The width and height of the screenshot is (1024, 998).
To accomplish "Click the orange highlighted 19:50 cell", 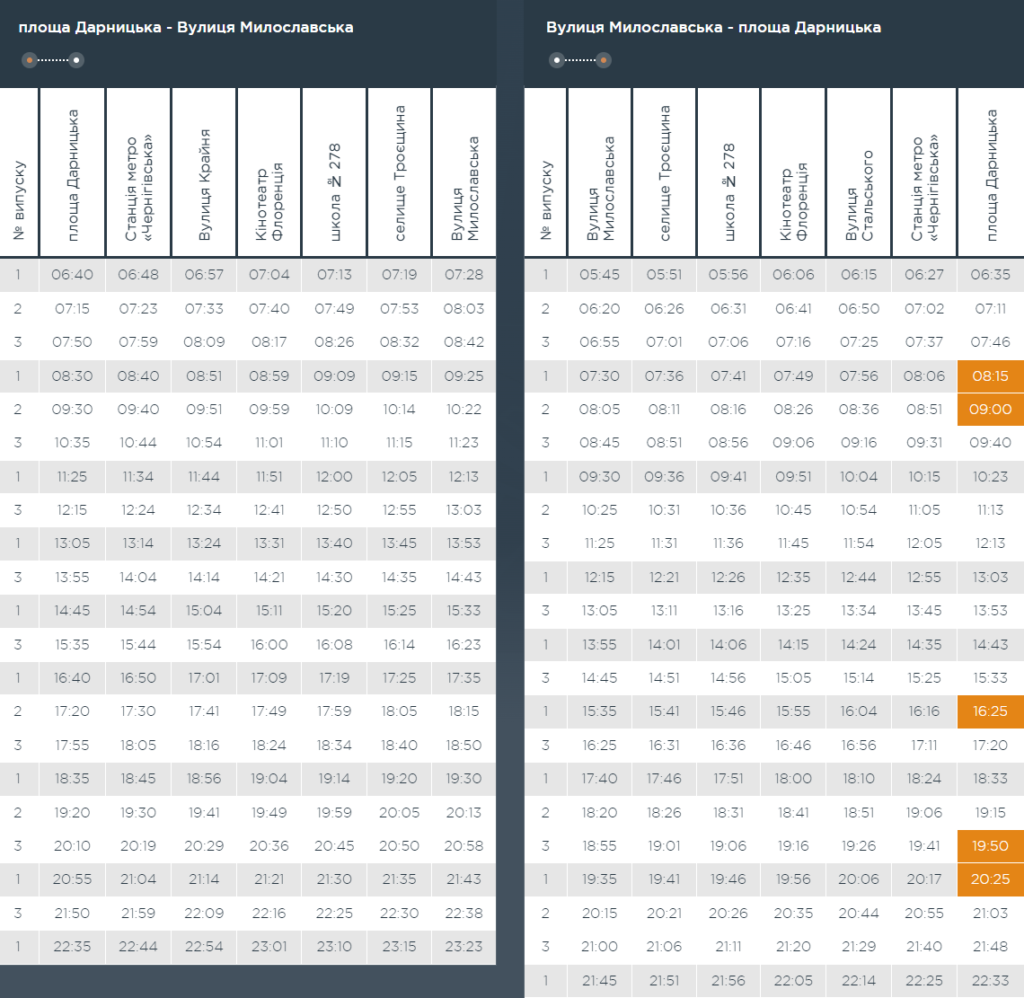I will point(990,846).
